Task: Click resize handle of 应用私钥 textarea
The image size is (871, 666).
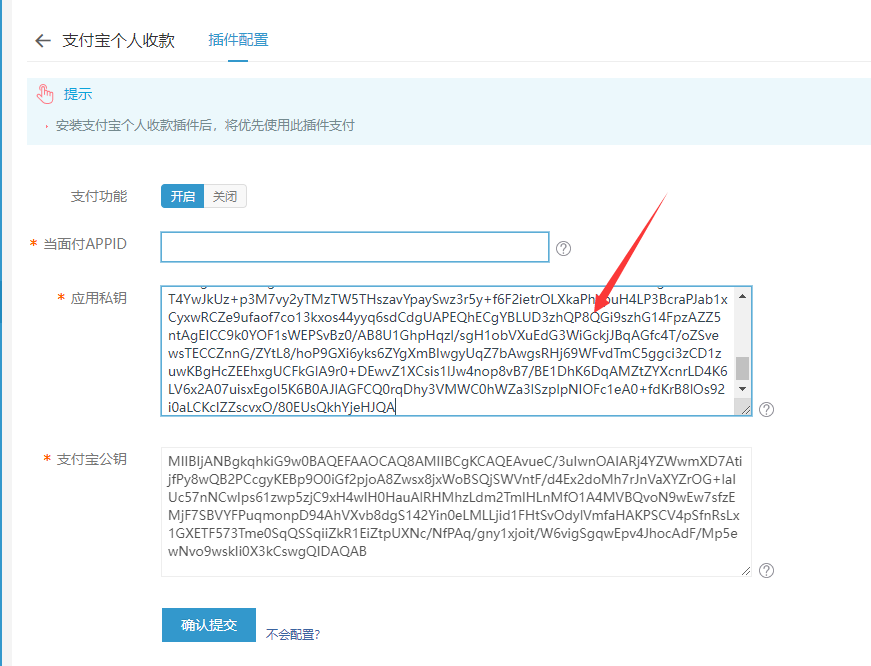Action: click(745, 410)
